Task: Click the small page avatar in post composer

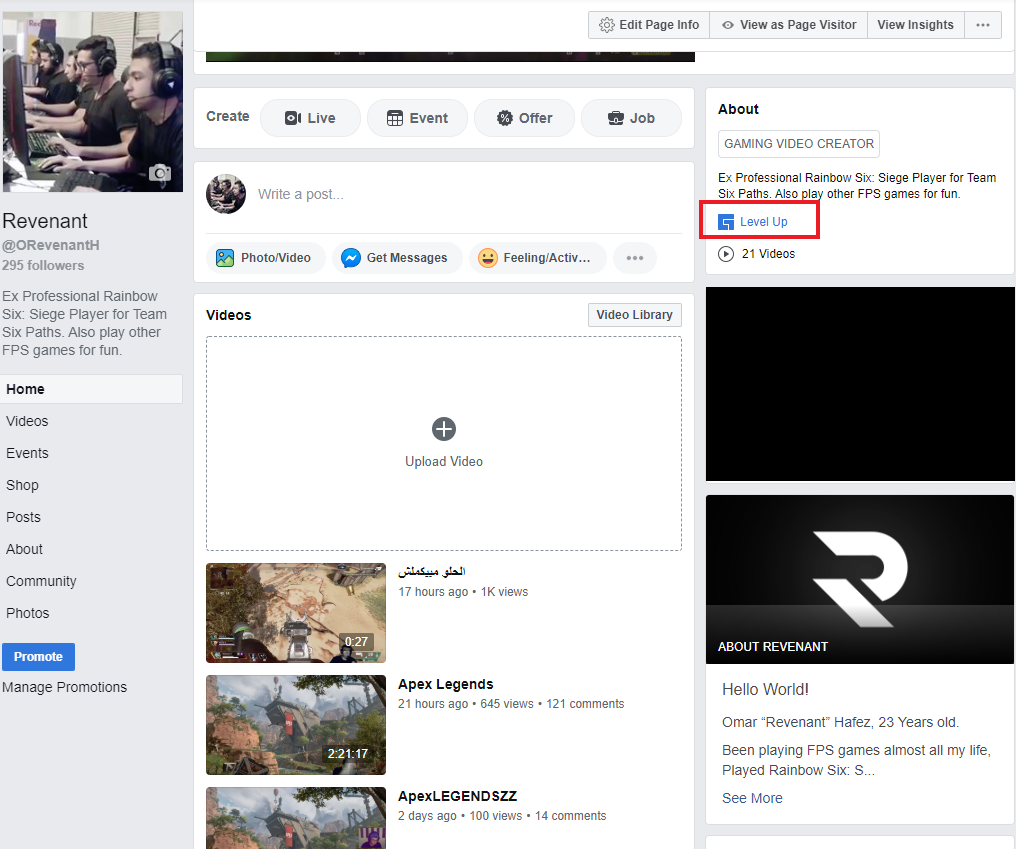Action: (x=226, y=194)
